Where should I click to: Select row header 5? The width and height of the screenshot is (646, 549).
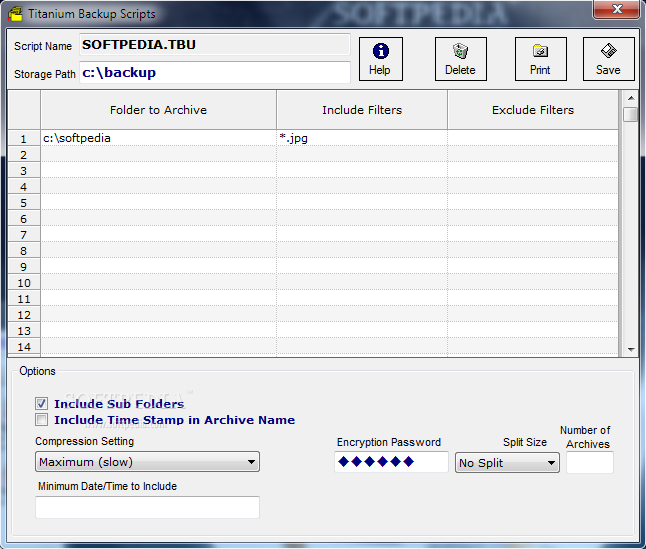click(x=24, y=203)
